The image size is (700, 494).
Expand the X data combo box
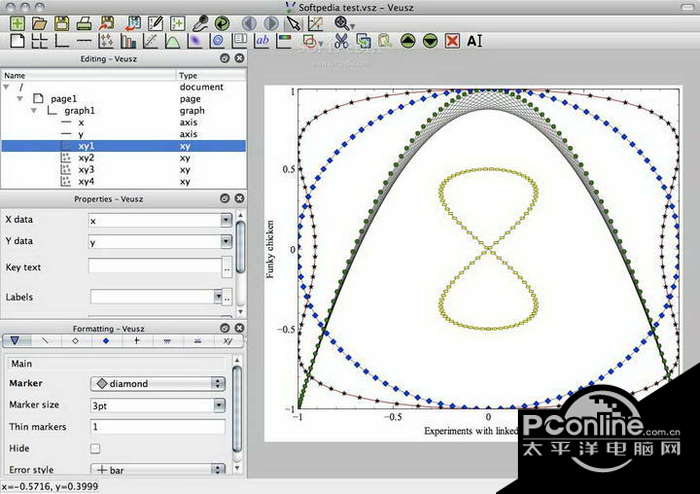pyautogui.click(x=227, y=220)
